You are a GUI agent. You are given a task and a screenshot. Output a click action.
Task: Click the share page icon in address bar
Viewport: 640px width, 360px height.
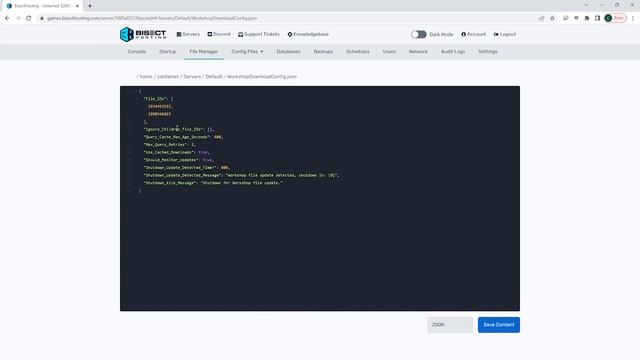point(542,18)
